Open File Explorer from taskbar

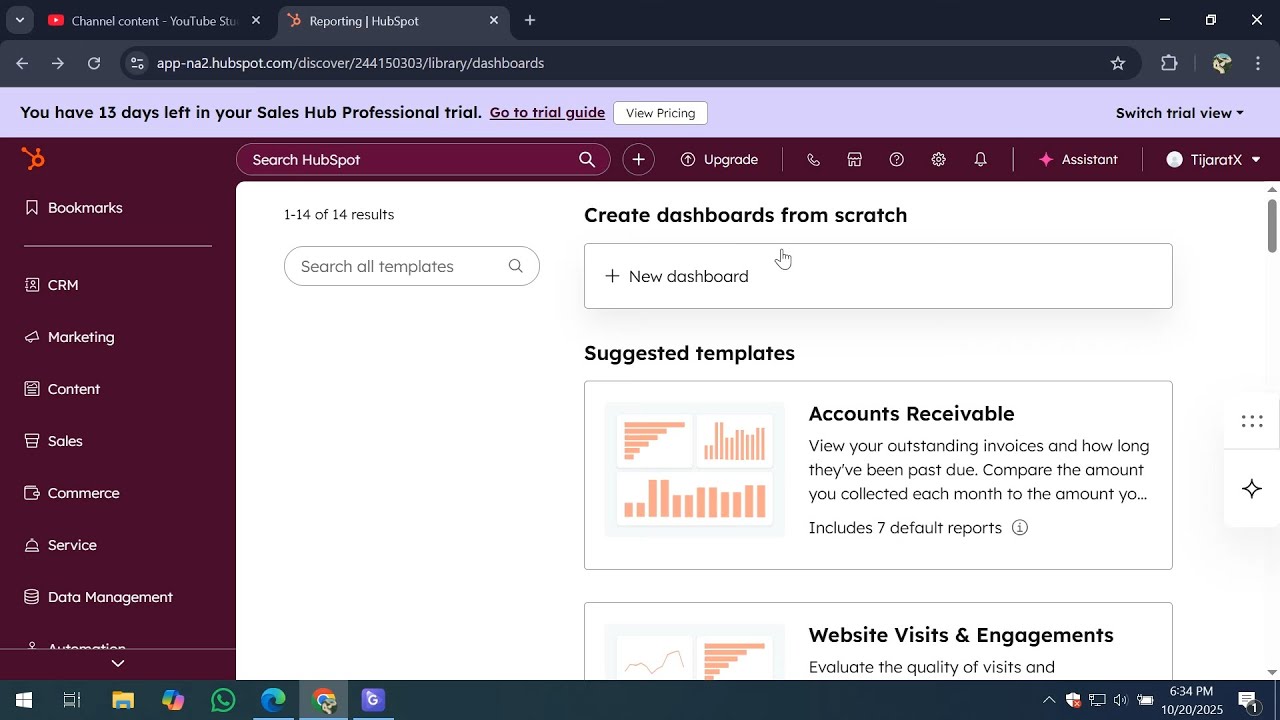123,700
